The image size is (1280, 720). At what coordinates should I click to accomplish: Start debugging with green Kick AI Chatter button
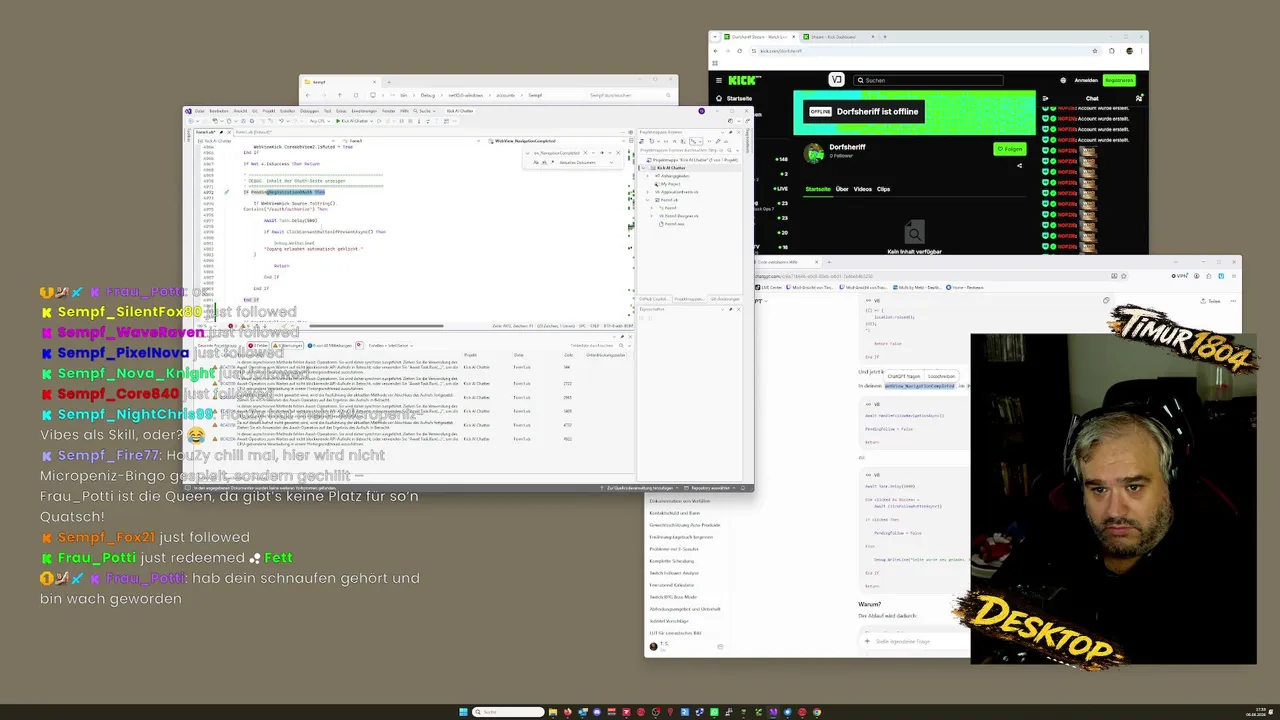coord(352,121)
